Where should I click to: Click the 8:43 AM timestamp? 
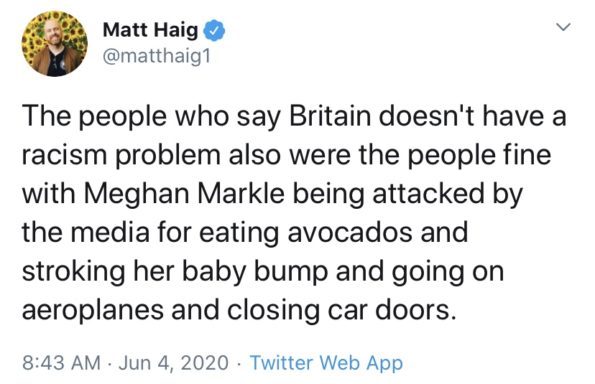coord(61,362)
